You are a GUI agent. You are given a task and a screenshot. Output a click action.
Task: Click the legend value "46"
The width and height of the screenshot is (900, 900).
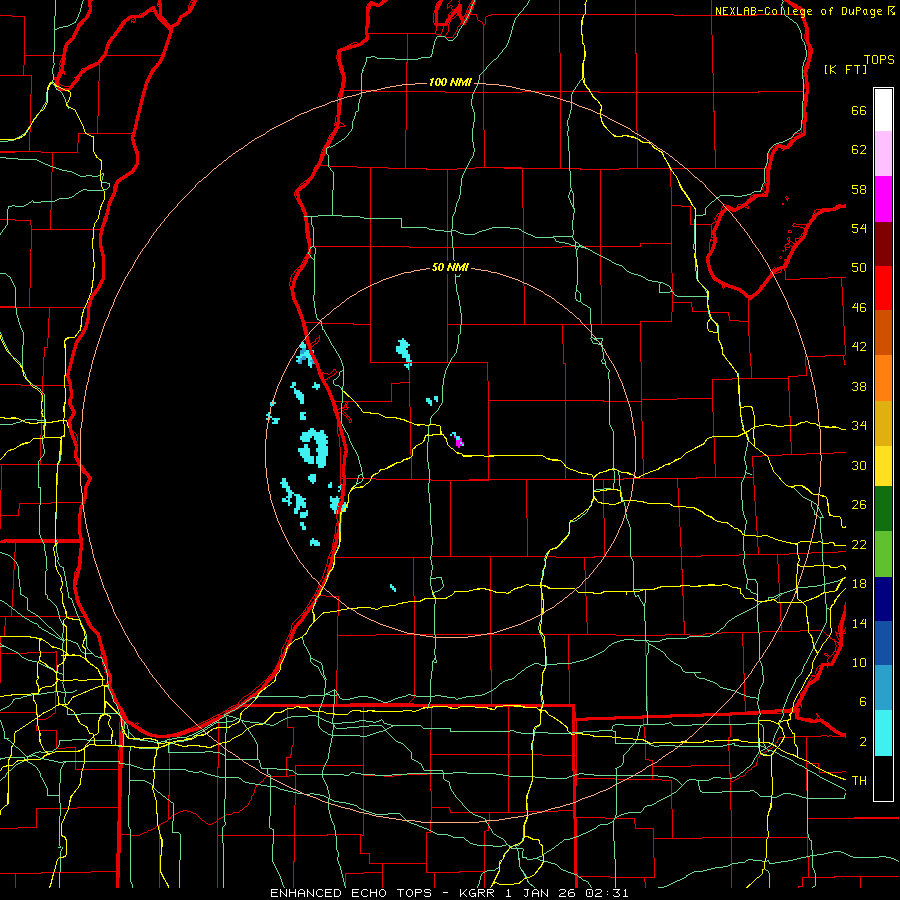(x=859, y=308)
